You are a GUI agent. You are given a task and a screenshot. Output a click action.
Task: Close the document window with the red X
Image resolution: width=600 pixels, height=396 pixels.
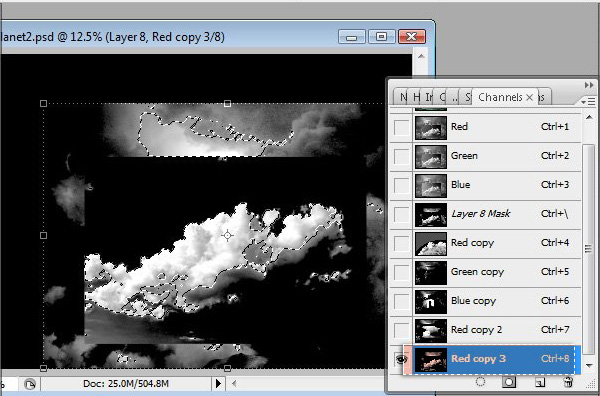click(412, 37)
